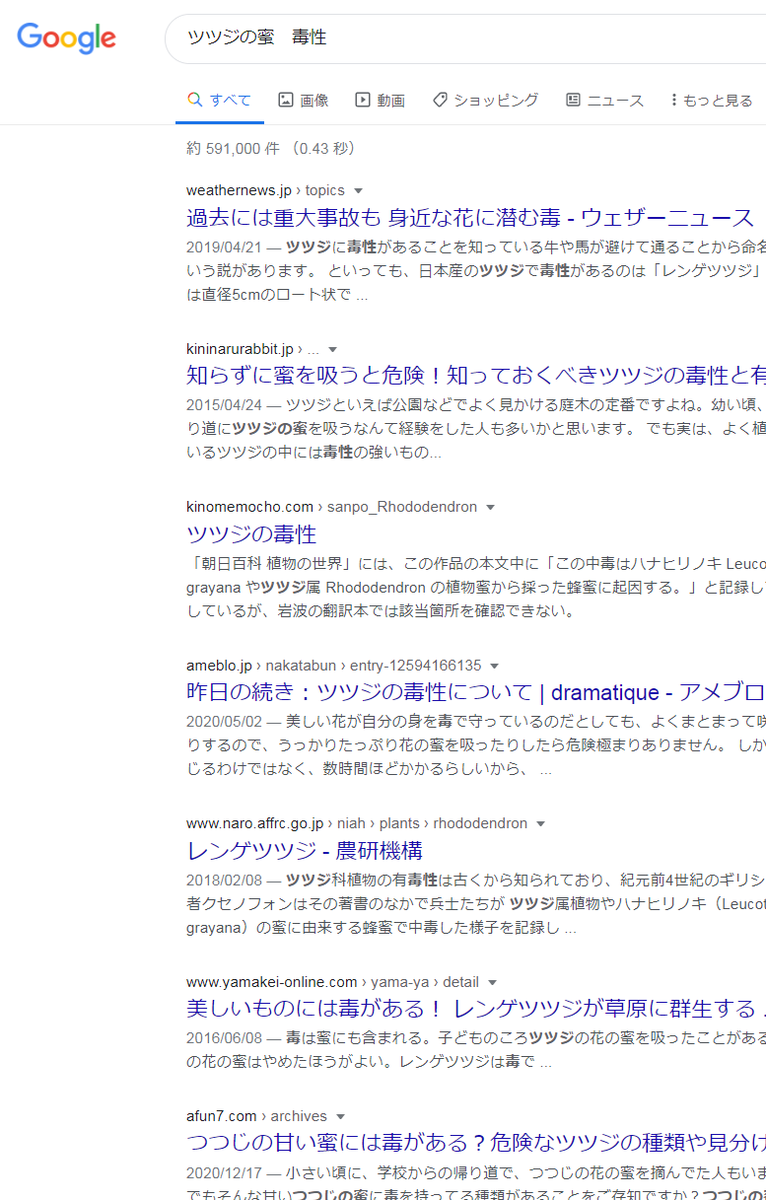The image size is (766, 1200).
Task: Open result 過去には重大事故も 身近な花に潜む毒
Action: click(470, 217)
